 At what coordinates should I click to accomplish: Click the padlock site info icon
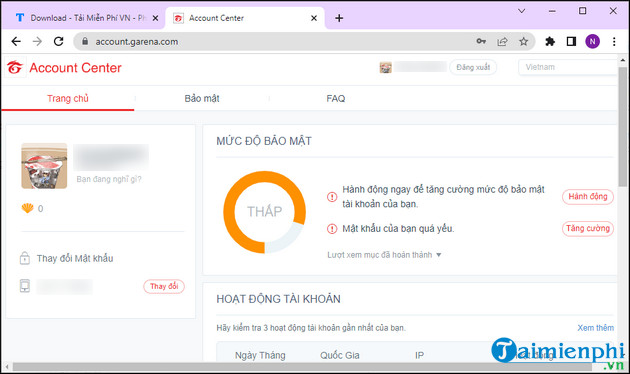tap(85, 41)
